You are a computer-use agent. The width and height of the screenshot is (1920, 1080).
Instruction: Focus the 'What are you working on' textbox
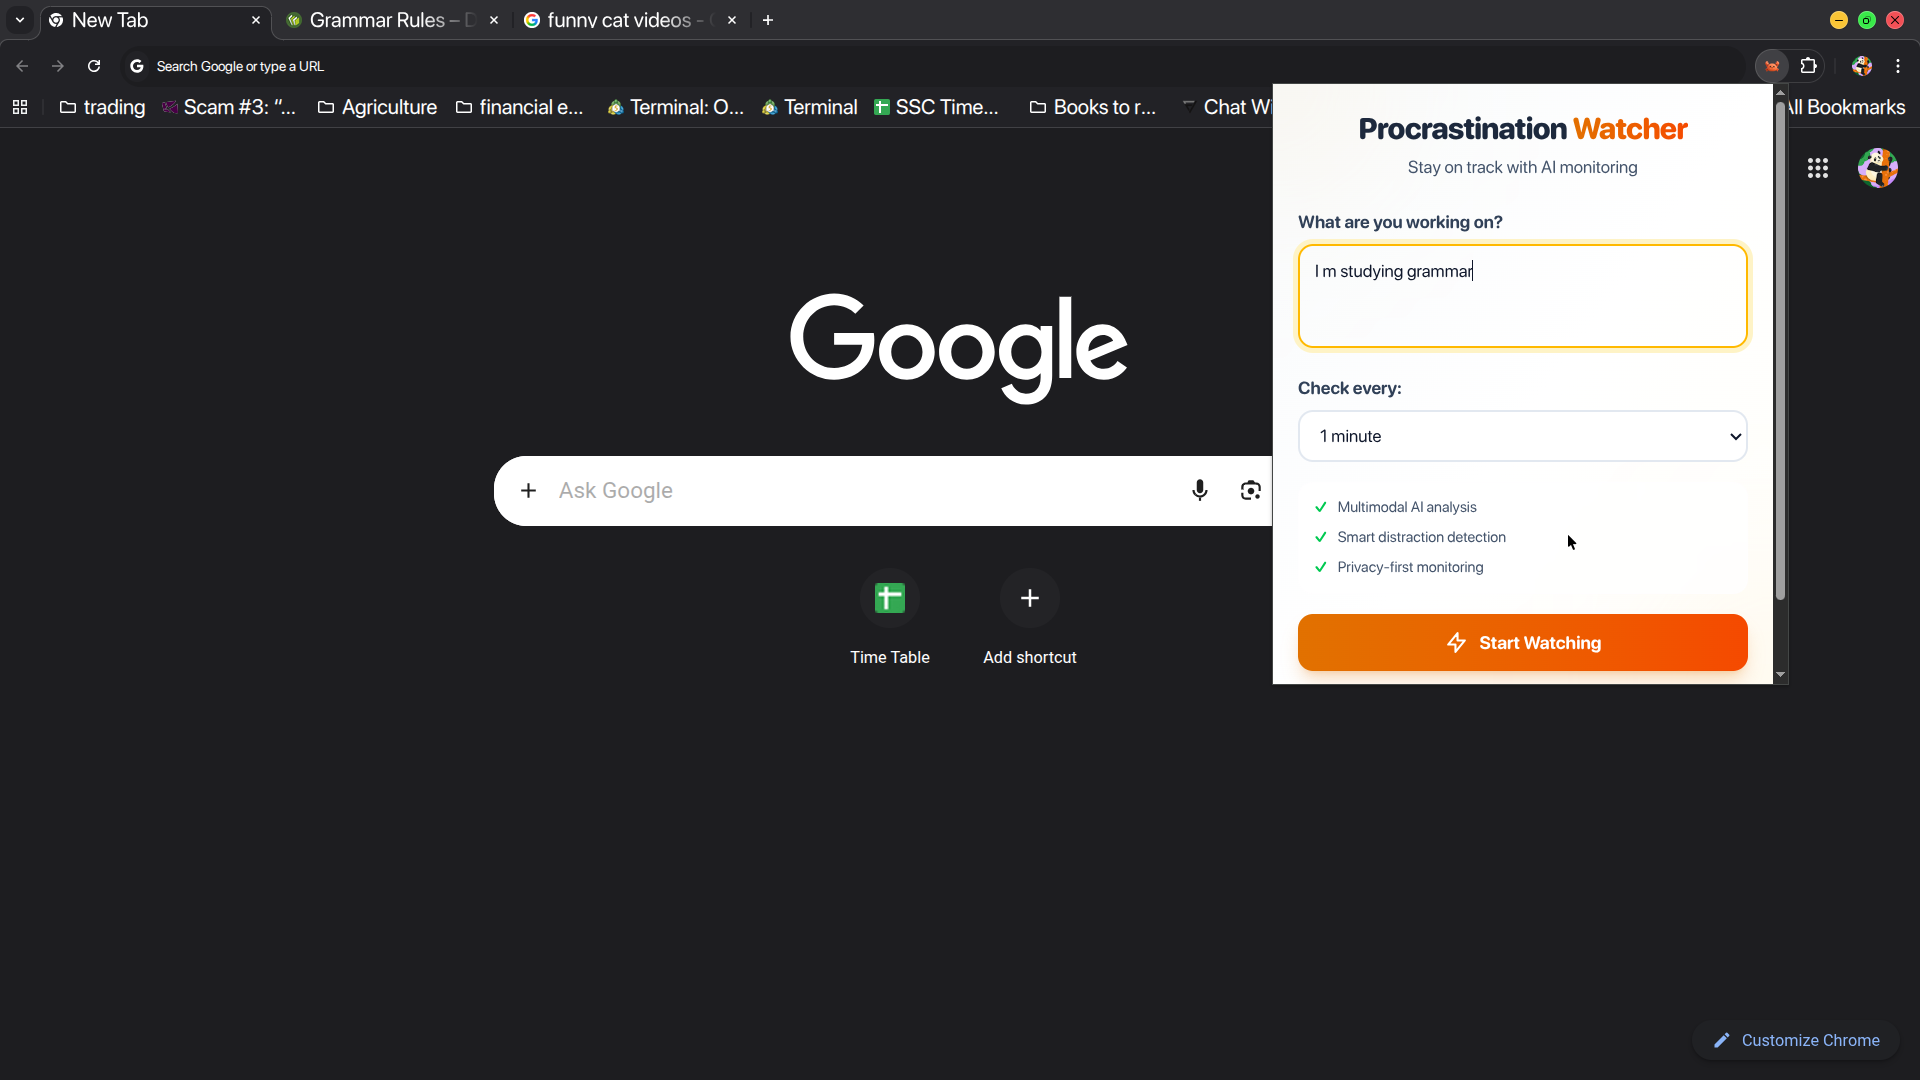tap(1521, 297)
